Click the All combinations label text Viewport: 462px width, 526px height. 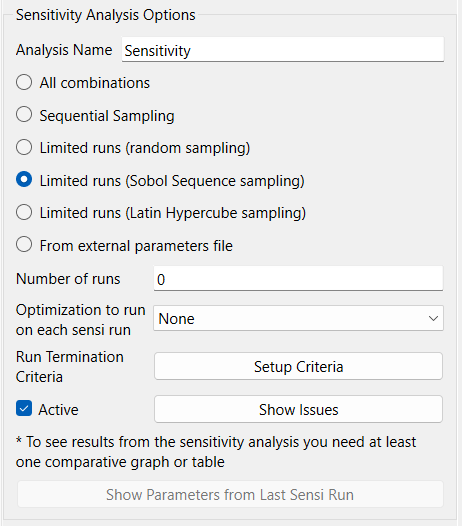pos(95,83)
